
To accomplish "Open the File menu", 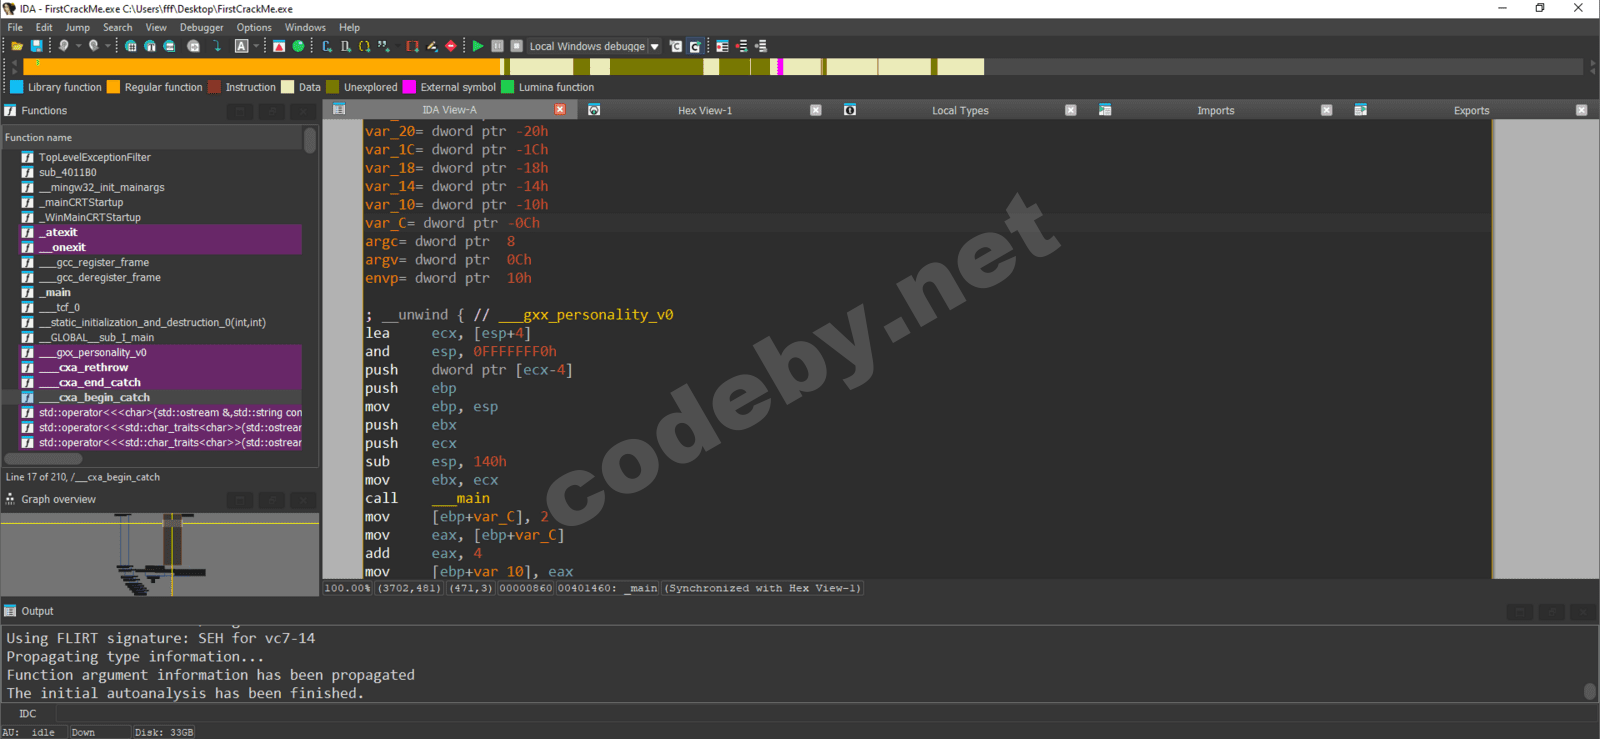I will point(15,27).
